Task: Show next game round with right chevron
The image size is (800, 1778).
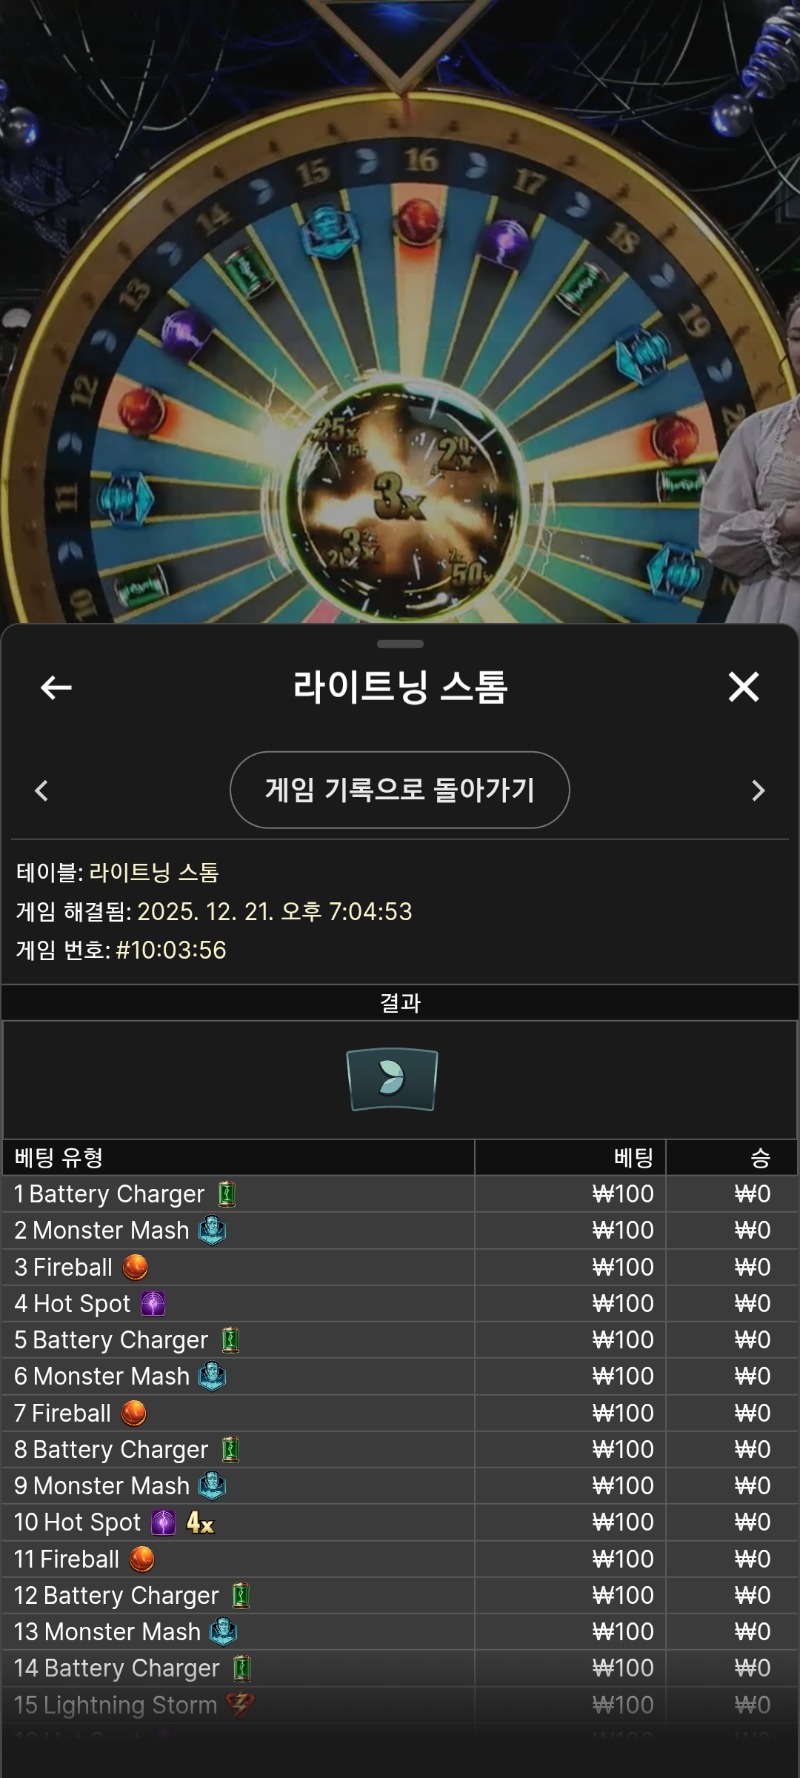Action: 758,791
